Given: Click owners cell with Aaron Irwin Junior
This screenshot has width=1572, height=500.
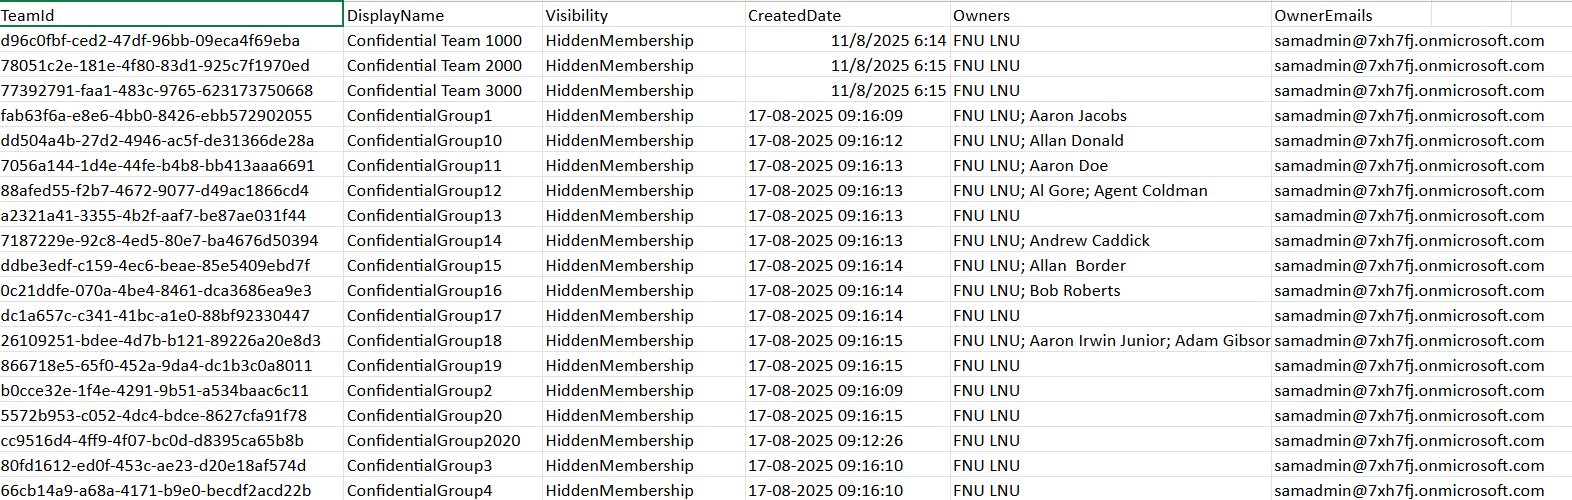Looking at the screenshot, I should tap(1109, 340).
